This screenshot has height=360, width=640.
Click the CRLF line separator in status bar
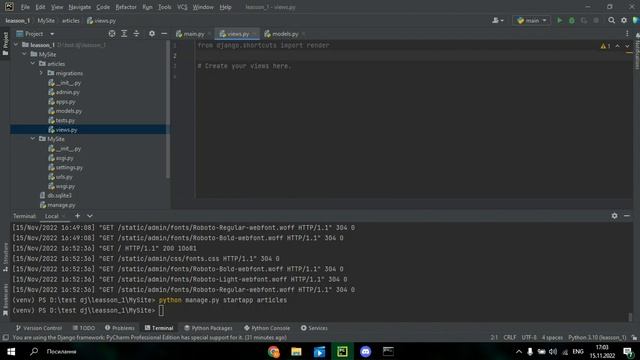(x=510, y=338)
